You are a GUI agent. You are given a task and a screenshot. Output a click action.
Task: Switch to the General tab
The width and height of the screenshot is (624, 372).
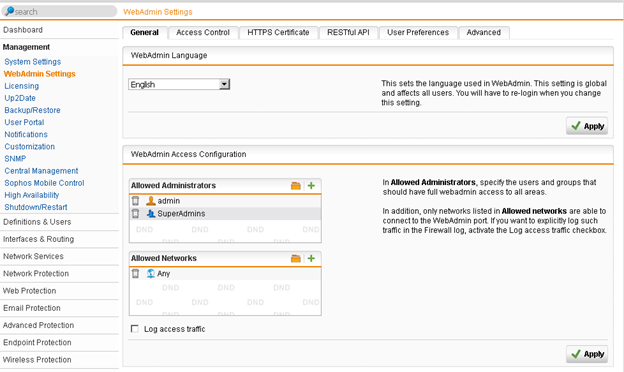(x=144, y=33)
